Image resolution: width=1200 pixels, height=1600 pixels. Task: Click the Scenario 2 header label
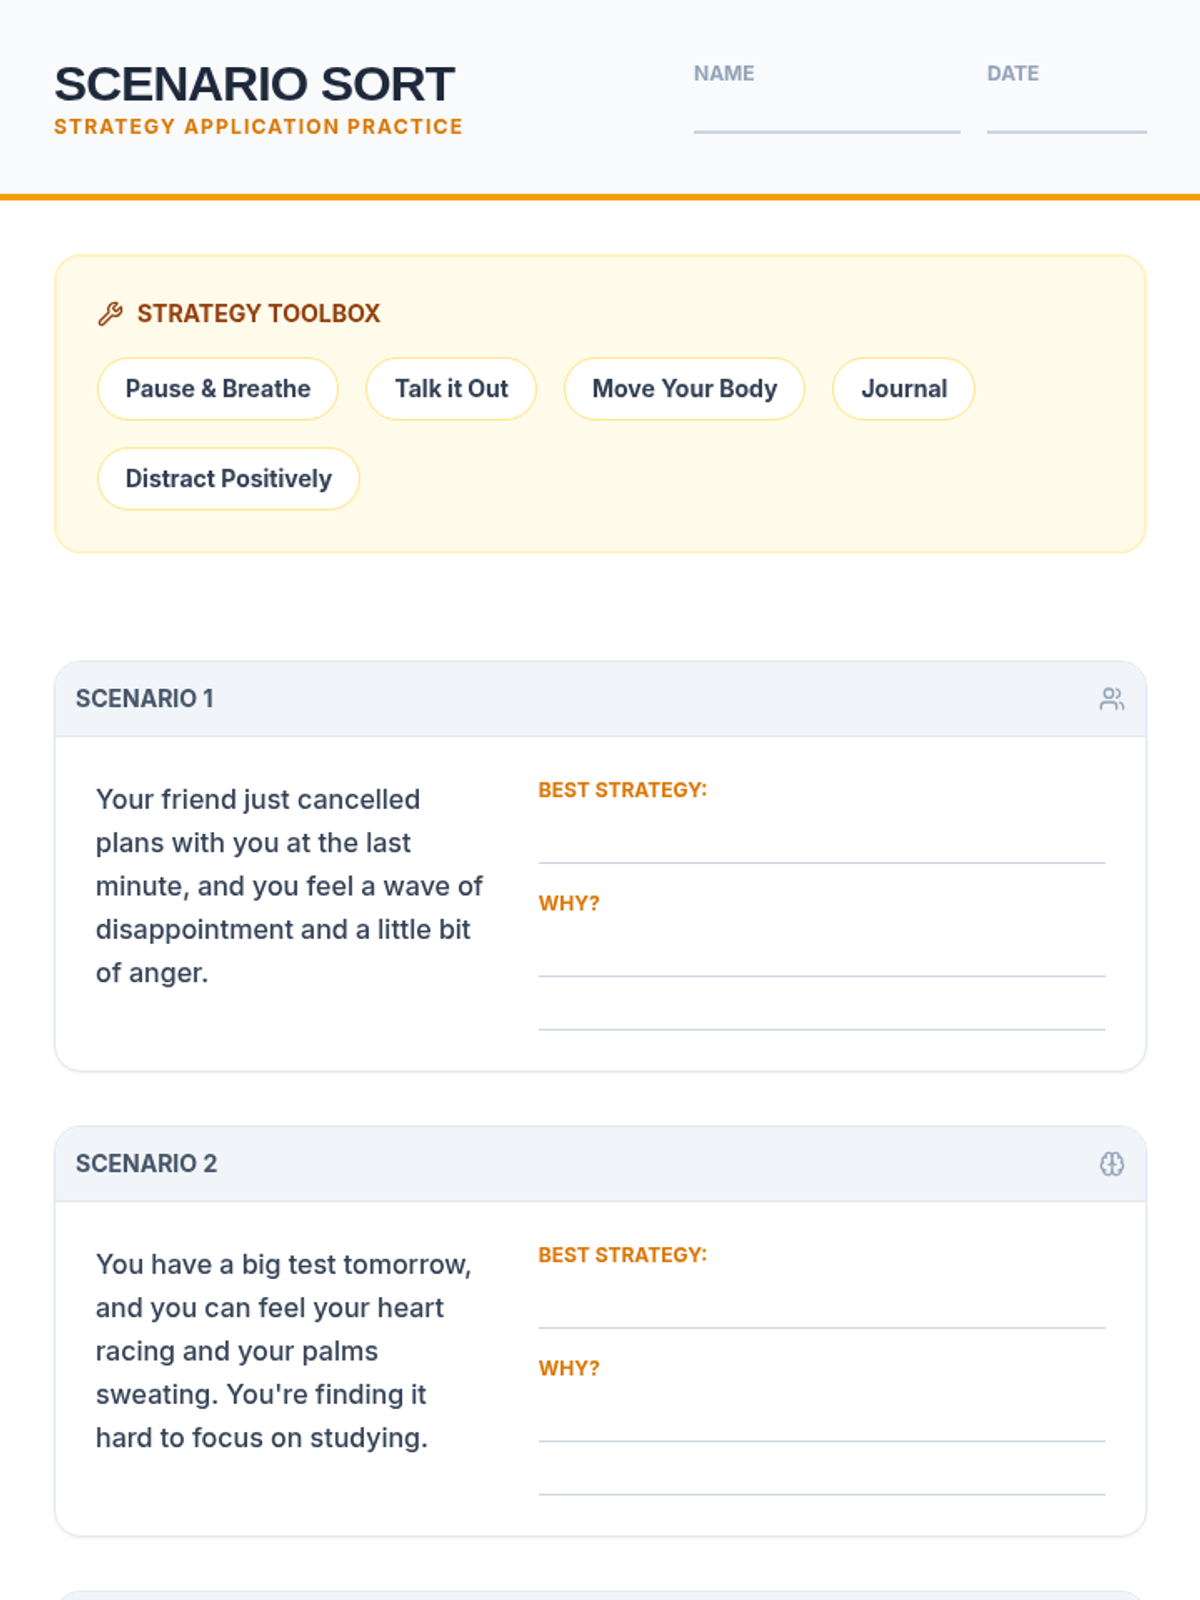coord(146,1164)
